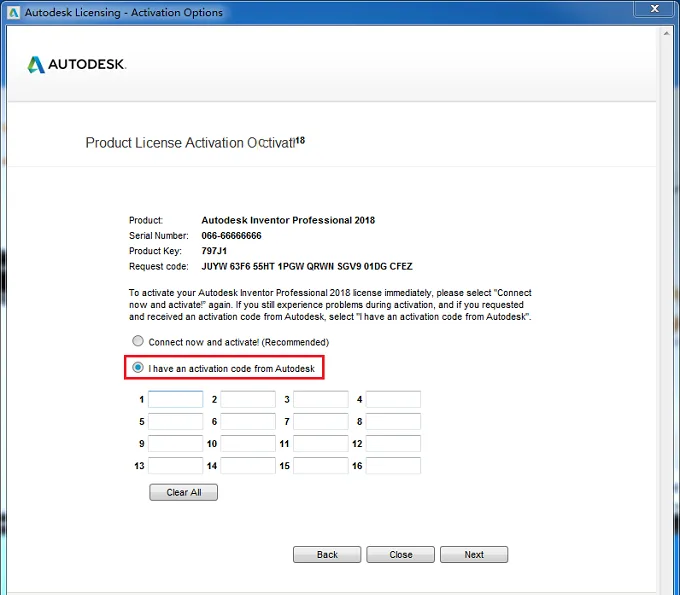Click the Request code: label
The width and height of the screenshot is (680, 595).
coord(159,266)
